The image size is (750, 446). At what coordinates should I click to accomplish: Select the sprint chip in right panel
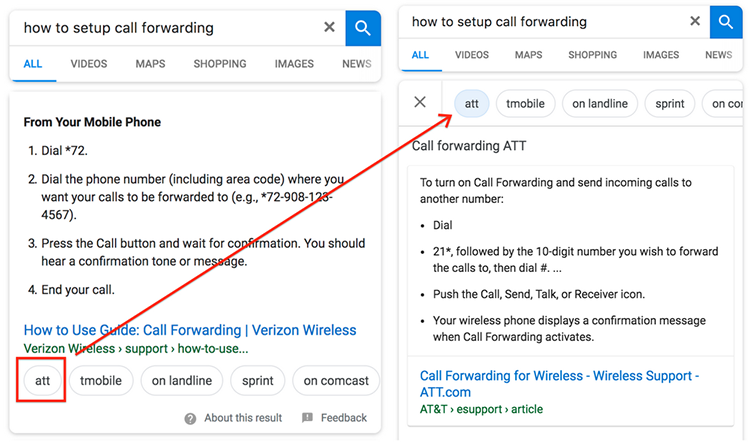coord(670,104)
